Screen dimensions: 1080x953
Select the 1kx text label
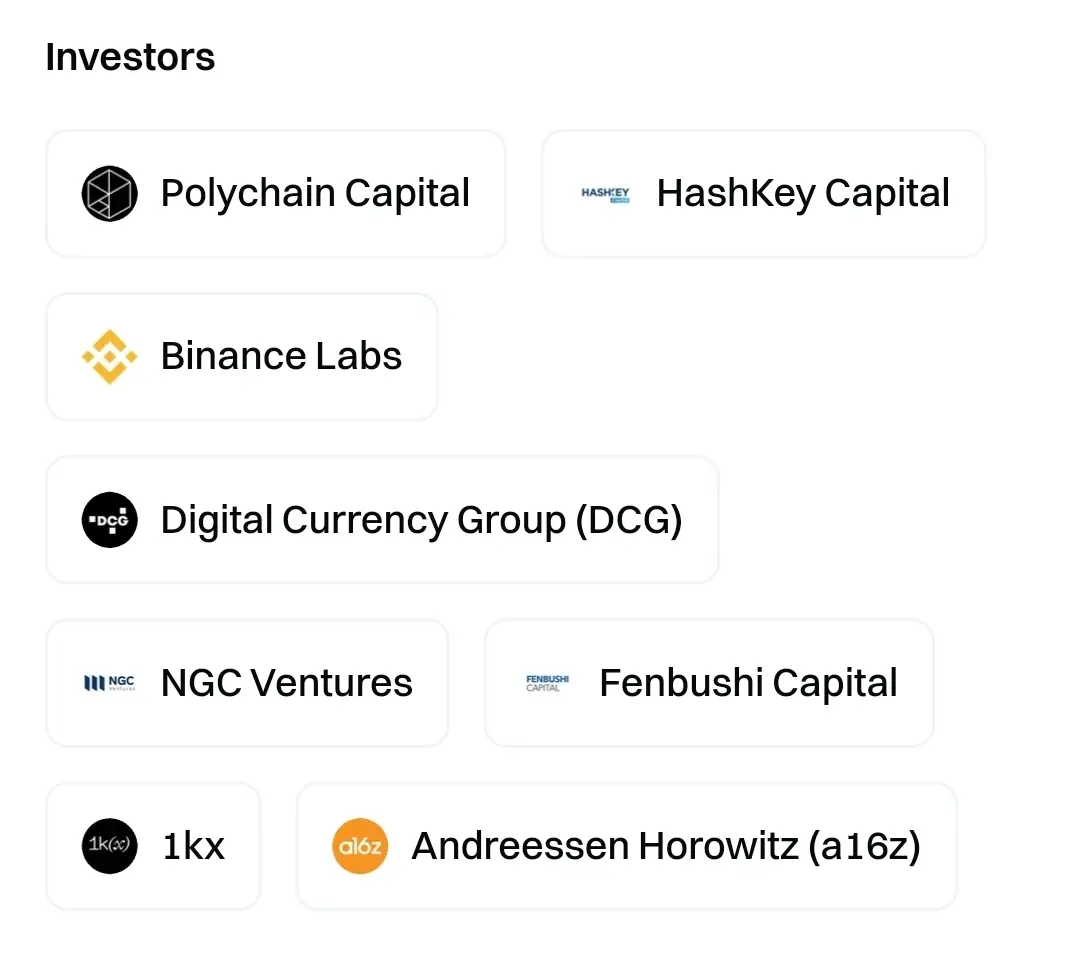coord(194,846)
